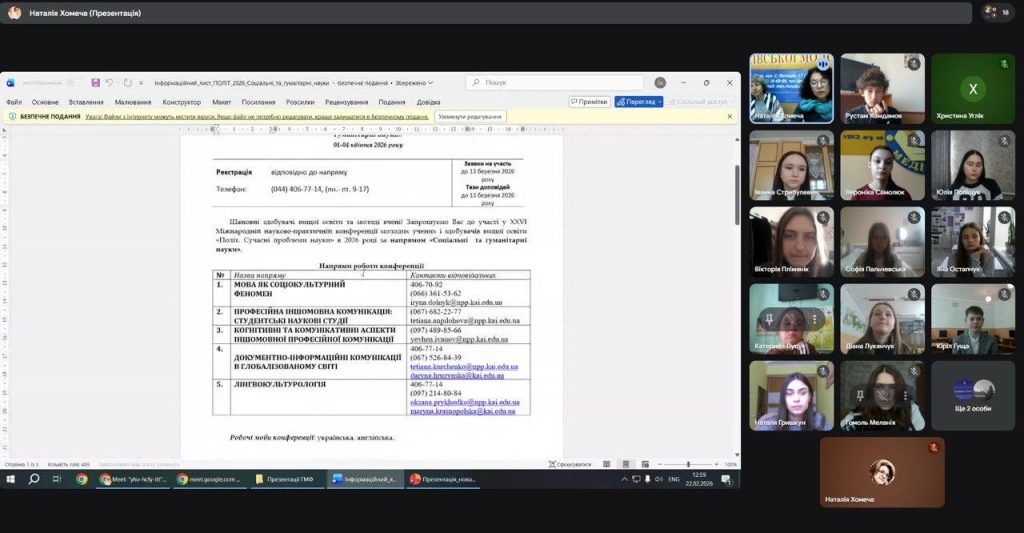Open the participant count badge showing 18

[x=996, y=13]
